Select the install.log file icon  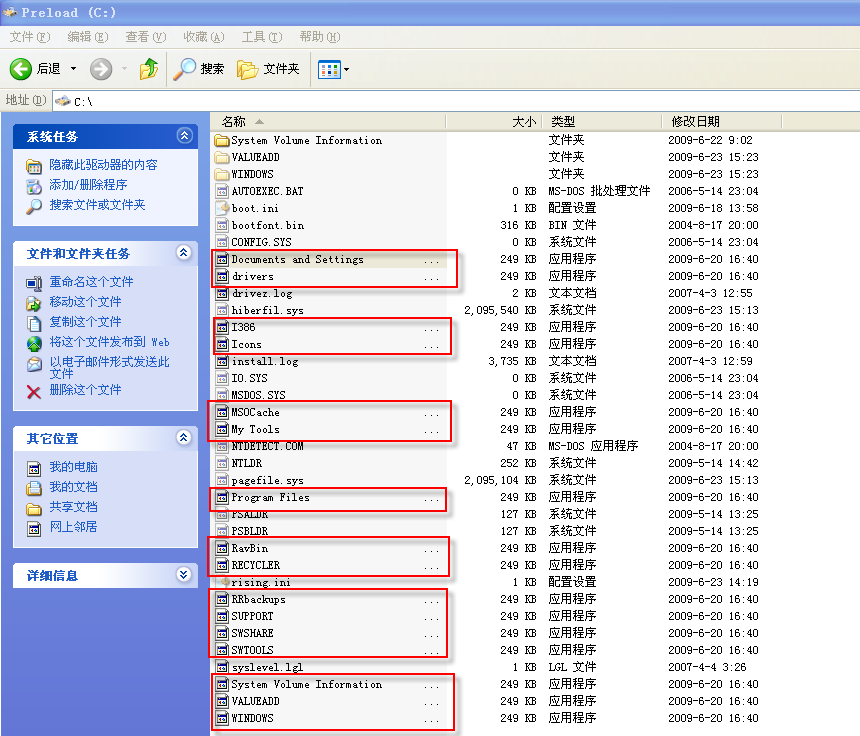click(x=222, y=361)
